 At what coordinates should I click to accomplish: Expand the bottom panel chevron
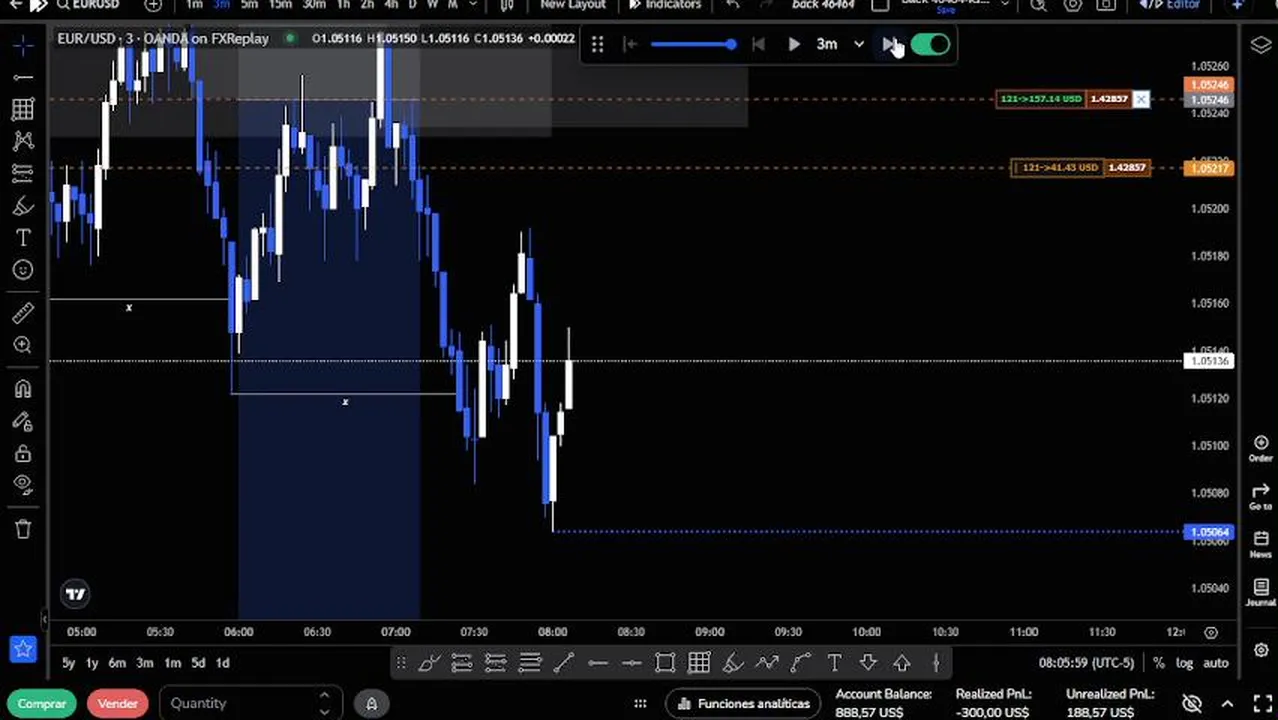click(x=1227, y=704)
